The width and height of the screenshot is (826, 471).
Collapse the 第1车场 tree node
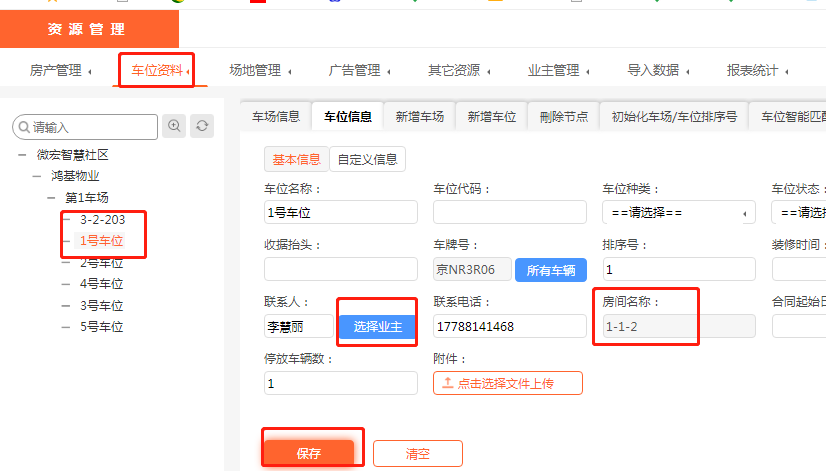[50, 198]
